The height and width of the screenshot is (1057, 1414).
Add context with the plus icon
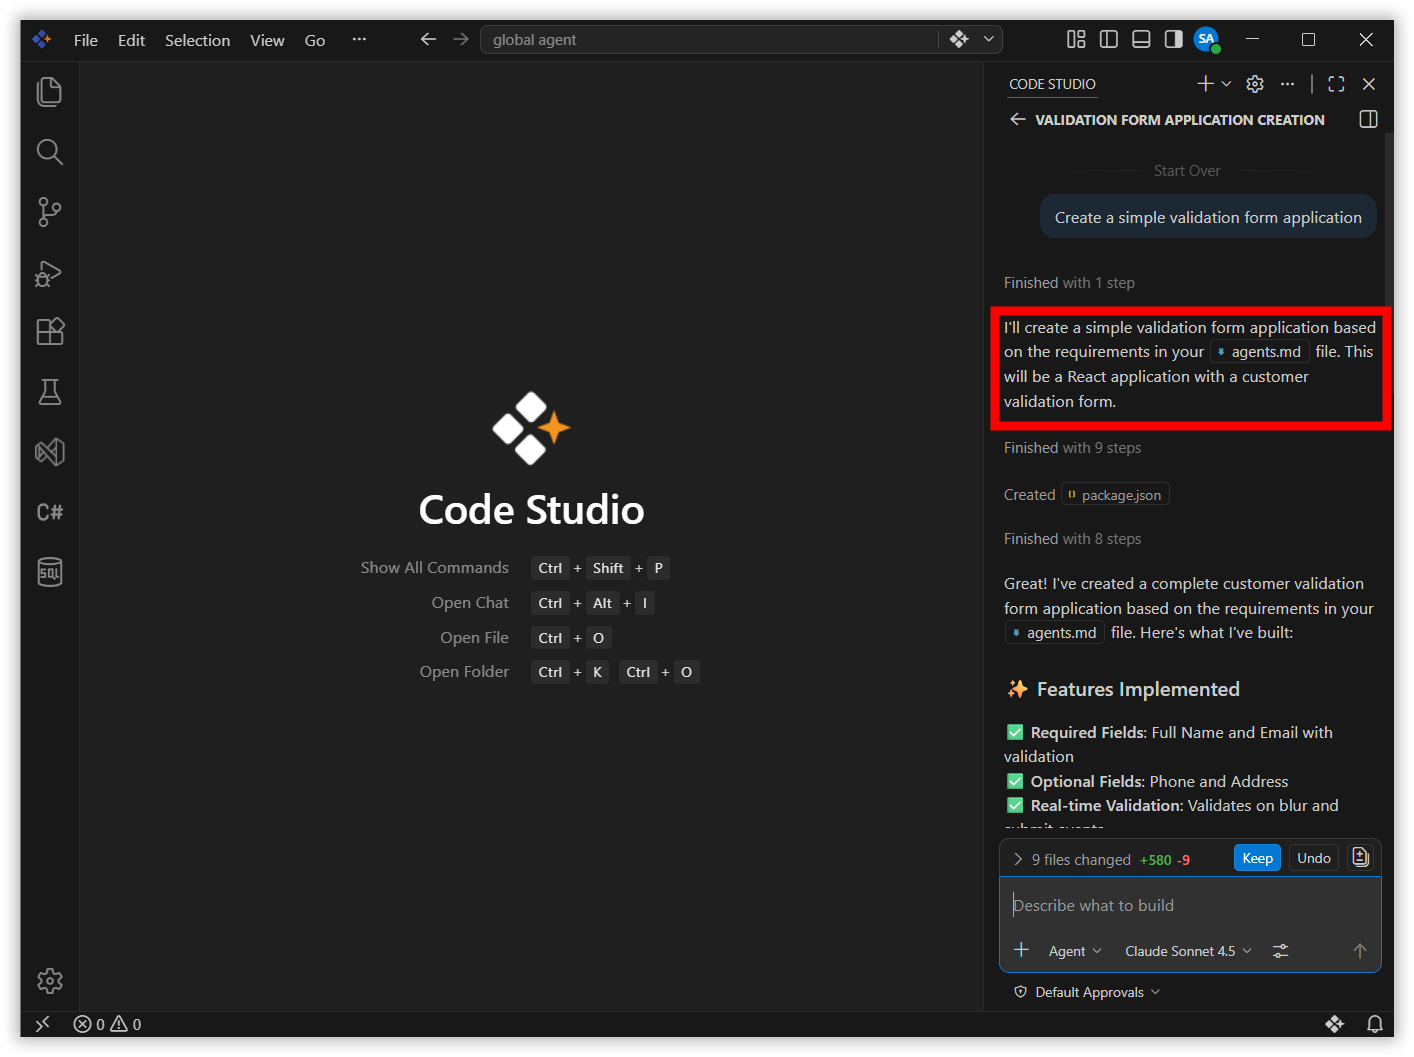pos(1021,950)
